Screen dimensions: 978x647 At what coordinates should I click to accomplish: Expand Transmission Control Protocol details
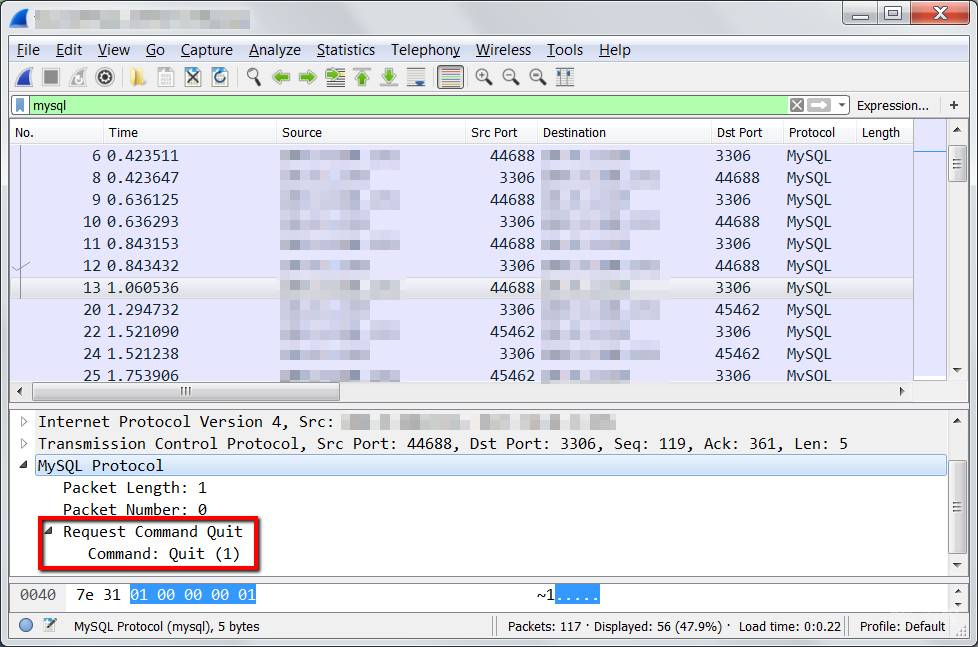pyautogui.click(x=24, y=444)
